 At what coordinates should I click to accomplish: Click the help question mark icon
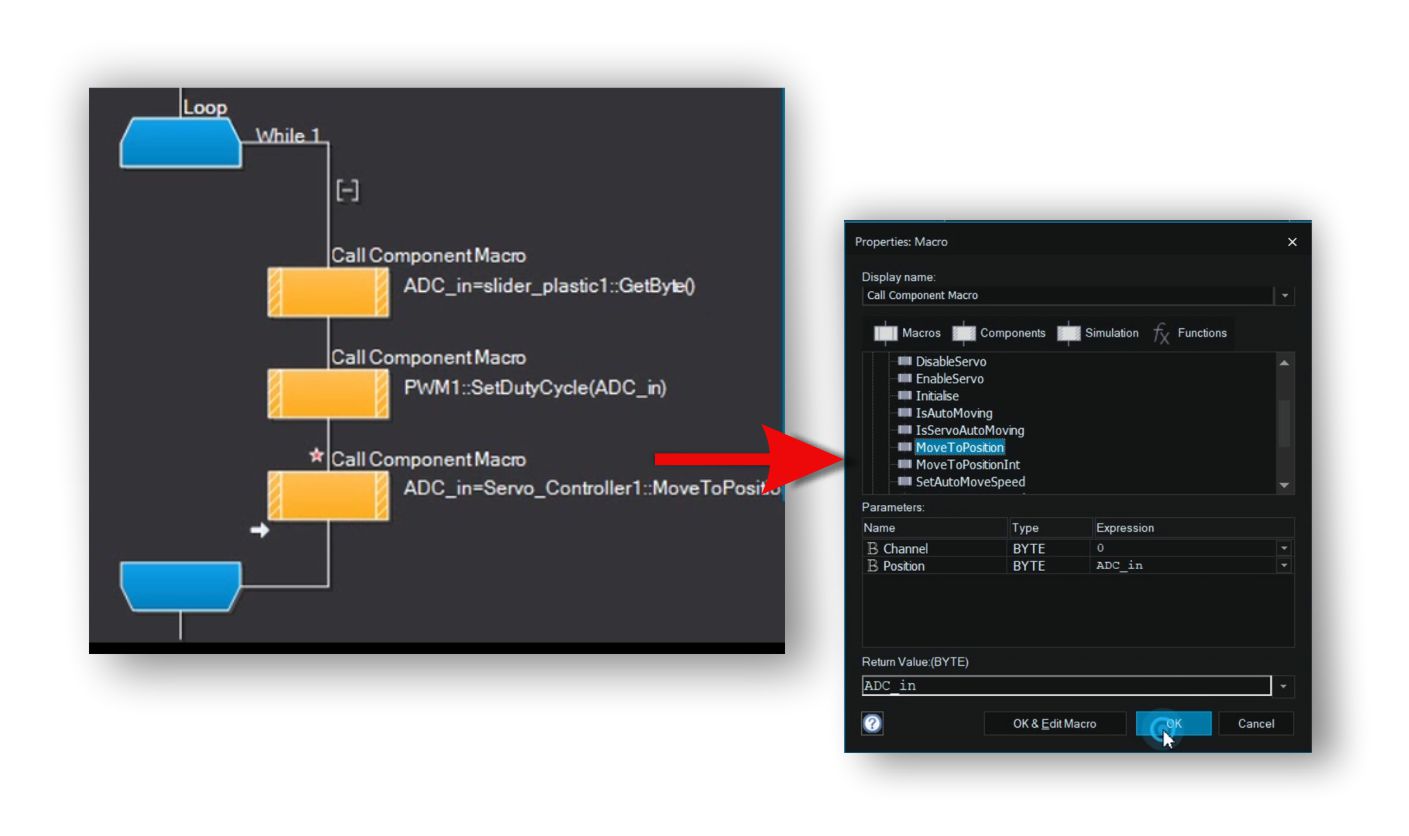[872, 723]
